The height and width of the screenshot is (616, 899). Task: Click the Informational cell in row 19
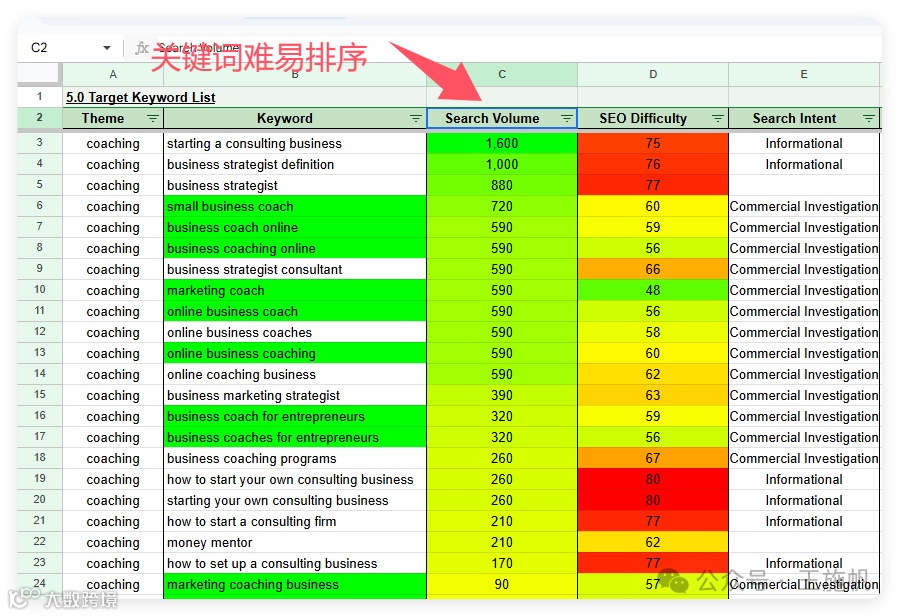(x=804, y=479)
